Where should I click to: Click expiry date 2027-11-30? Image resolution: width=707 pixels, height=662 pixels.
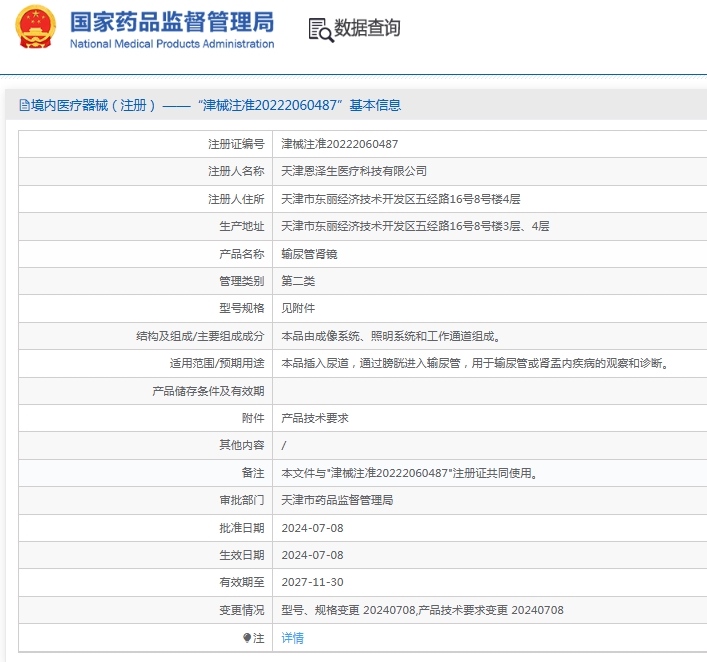pos(312,582)
